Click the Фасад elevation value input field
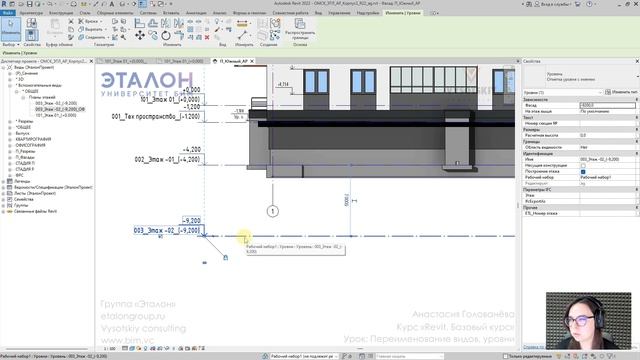The width and height of the screenshot is (640, 360). tap(607, 105)
